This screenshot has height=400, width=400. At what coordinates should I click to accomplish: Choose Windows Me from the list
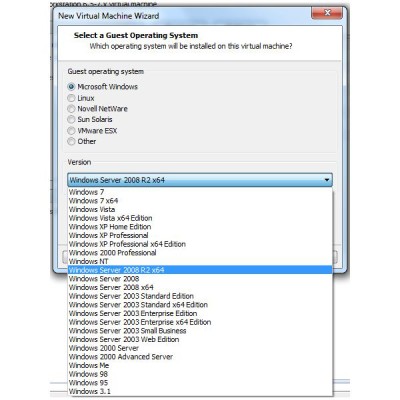(200, 365)
